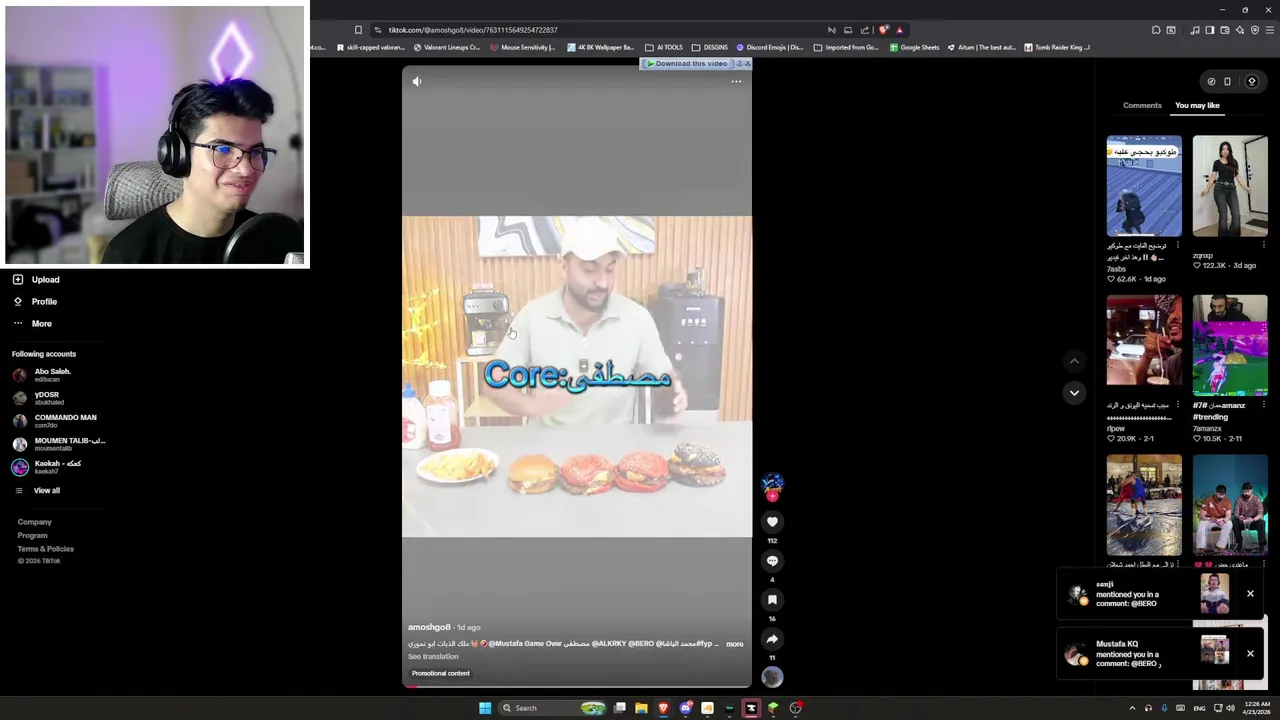Image resolution: width=1280 pixels, height=720 pixels.
Task: Open File Explorer from taskbar
Action: click(x=641, y=708)
